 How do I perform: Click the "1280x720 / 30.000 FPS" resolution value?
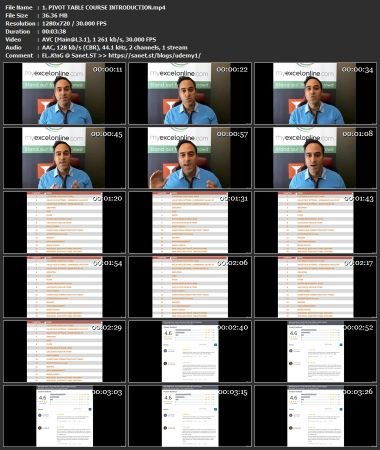[74, 23]
